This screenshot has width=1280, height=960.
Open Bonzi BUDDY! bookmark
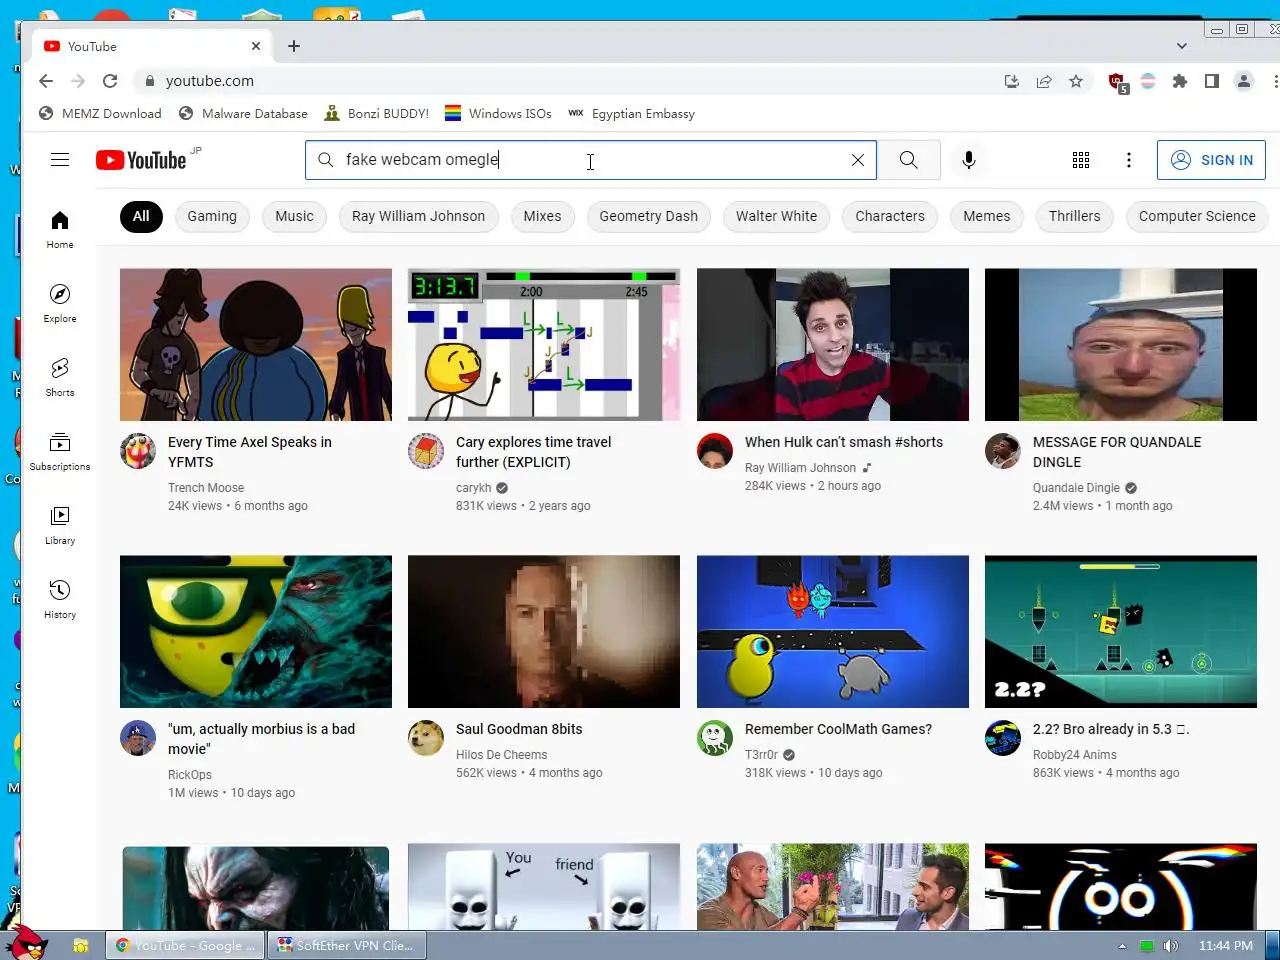coord(376,114)
